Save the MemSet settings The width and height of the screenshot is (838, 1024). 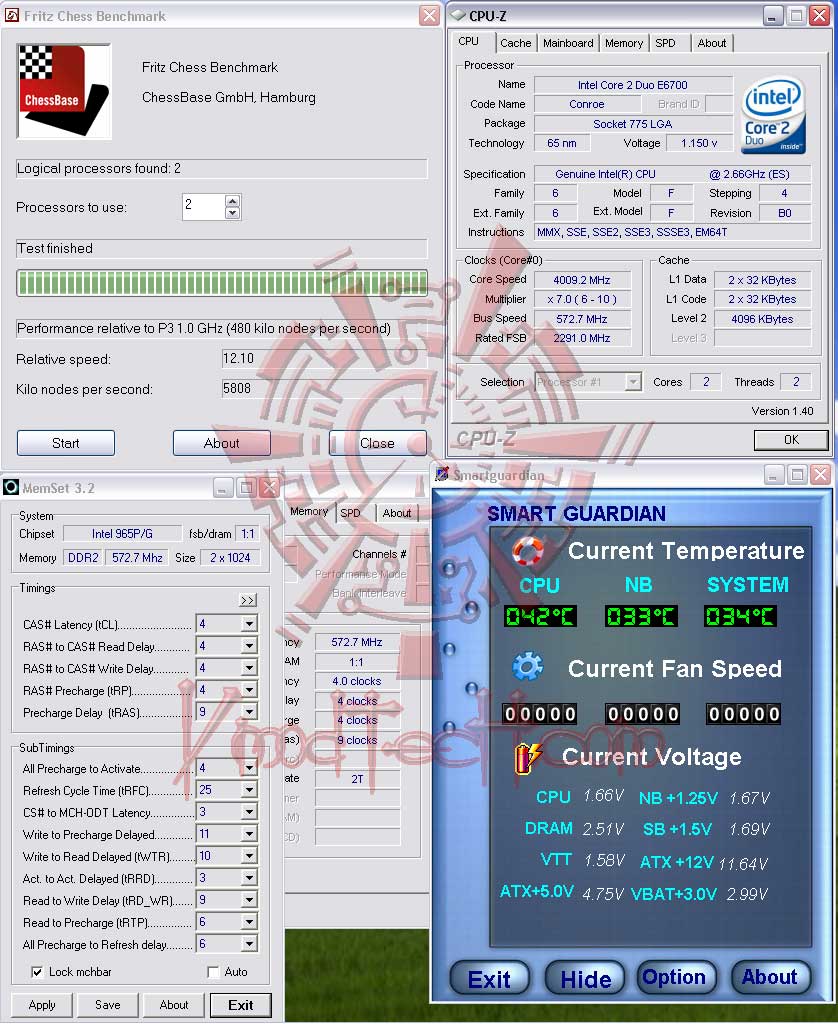click(x=108, y=1005)
